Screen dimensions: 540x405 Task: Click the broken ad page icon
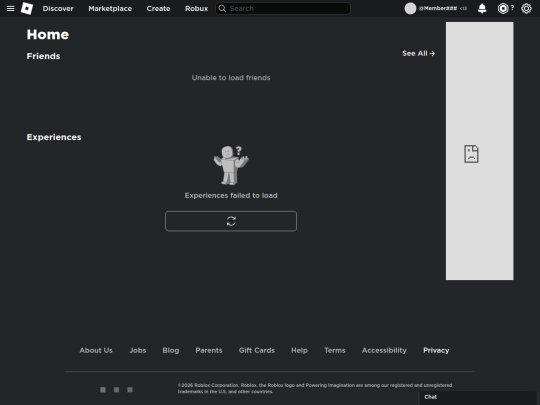(x=471, y=154)
